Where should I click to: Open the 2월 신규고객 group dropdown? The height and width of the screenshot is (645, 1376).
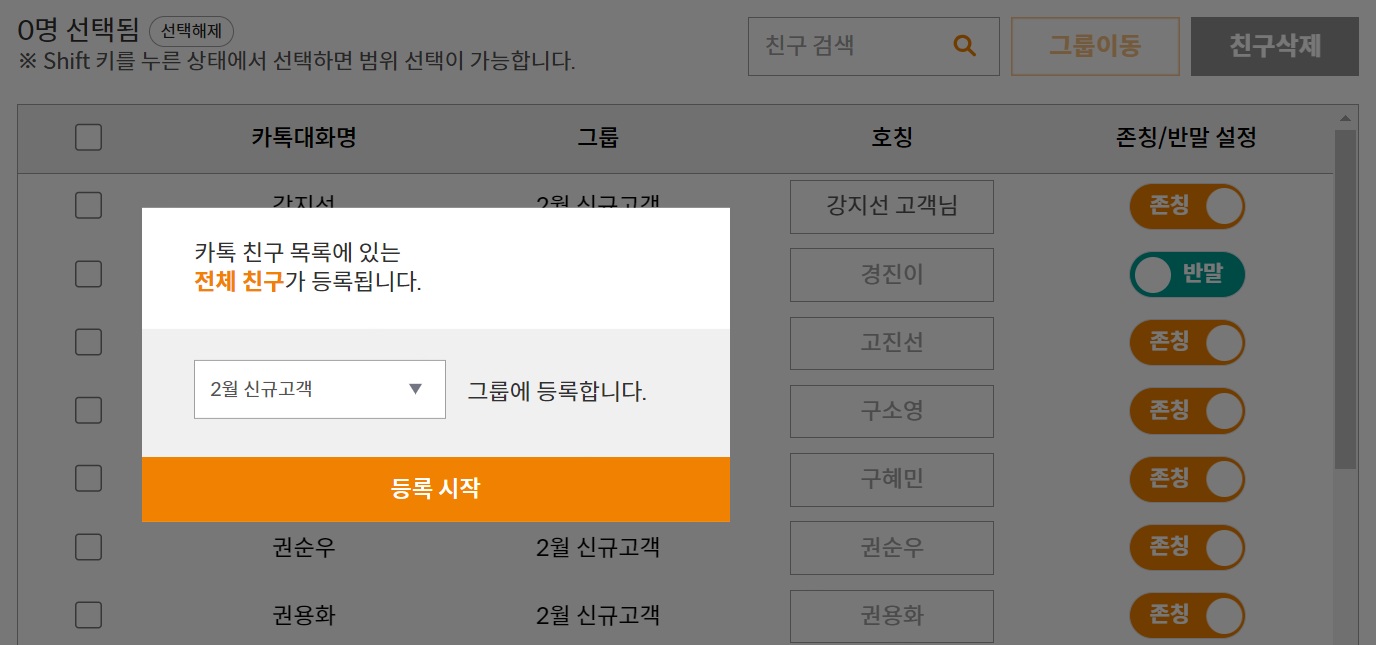319,389
